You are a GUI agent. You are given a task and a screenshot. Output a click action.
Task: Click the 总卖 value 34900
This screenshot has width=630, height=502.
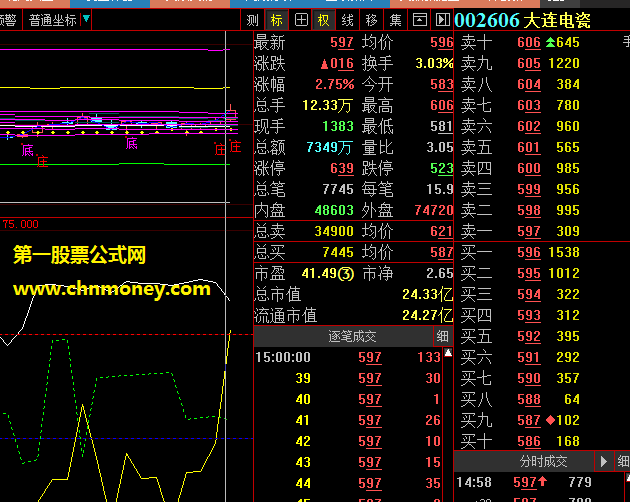pyautogui.click(x=334, y=231)
